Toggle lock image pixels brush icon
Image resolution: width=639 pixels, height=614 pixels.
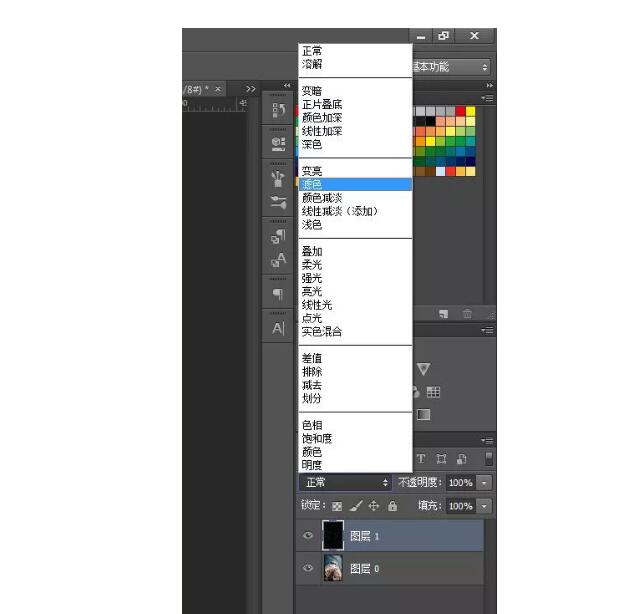[356, 506]
